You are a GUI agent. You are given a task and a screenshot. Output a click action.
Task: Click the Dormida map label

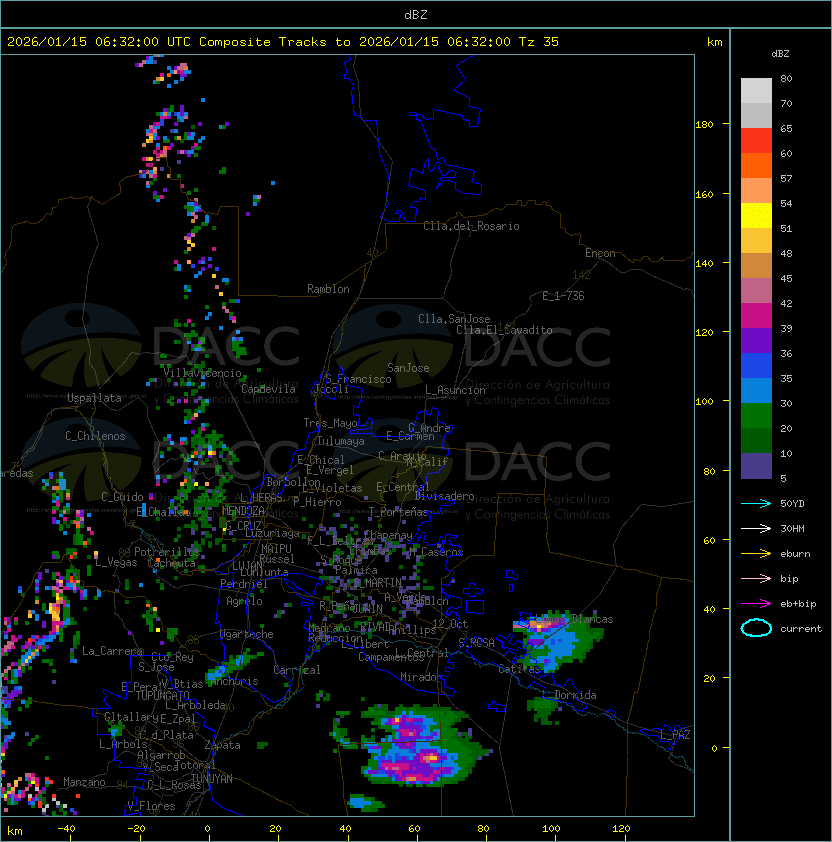coord(575,695)
